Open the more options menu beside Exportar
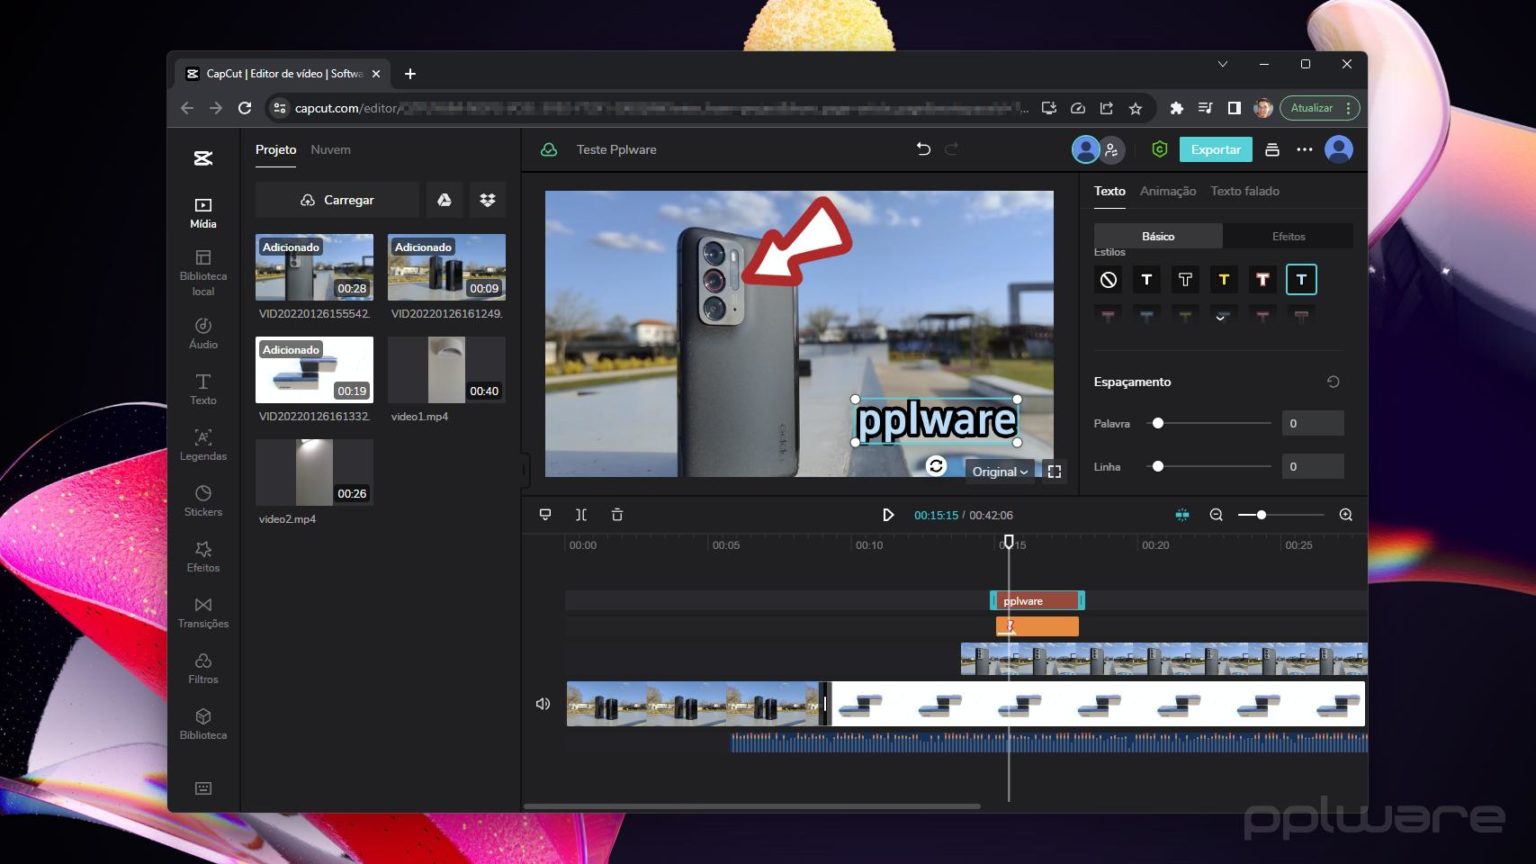Viewport: 1536px width, 864px height. pos(1304,149)
